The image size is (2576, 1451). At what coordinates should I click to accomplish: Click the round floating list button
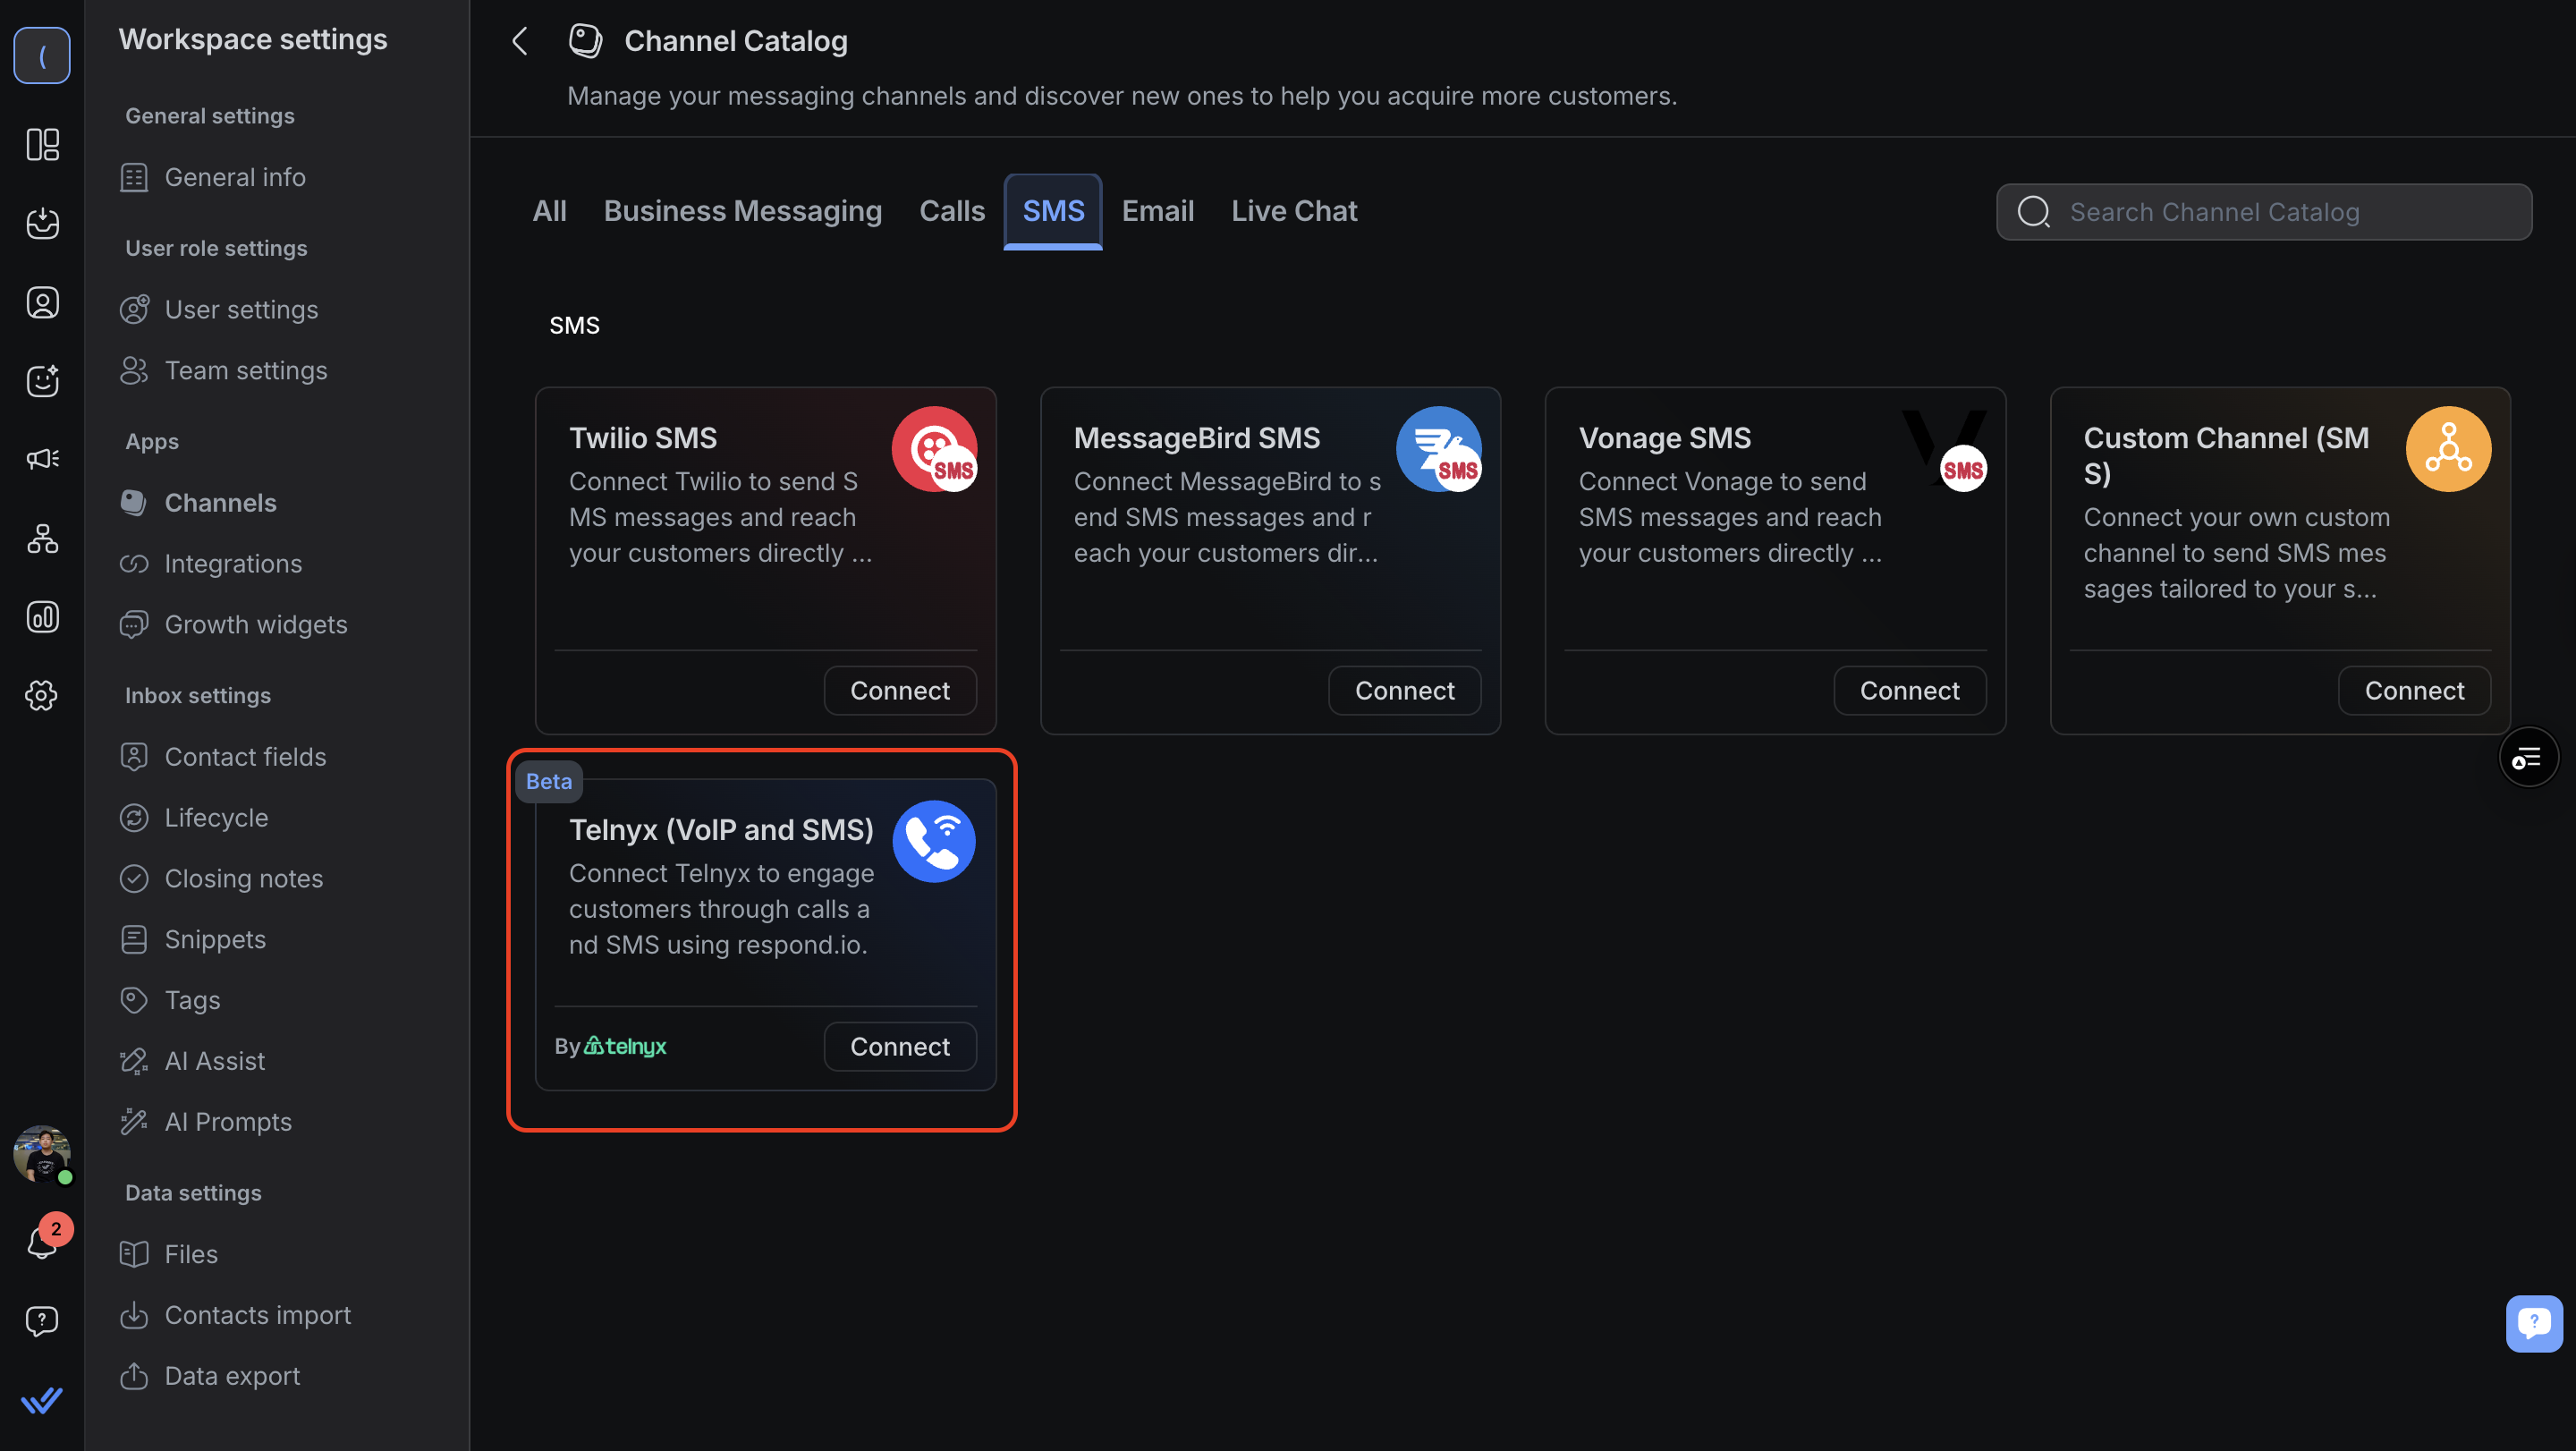[2527, 758]
